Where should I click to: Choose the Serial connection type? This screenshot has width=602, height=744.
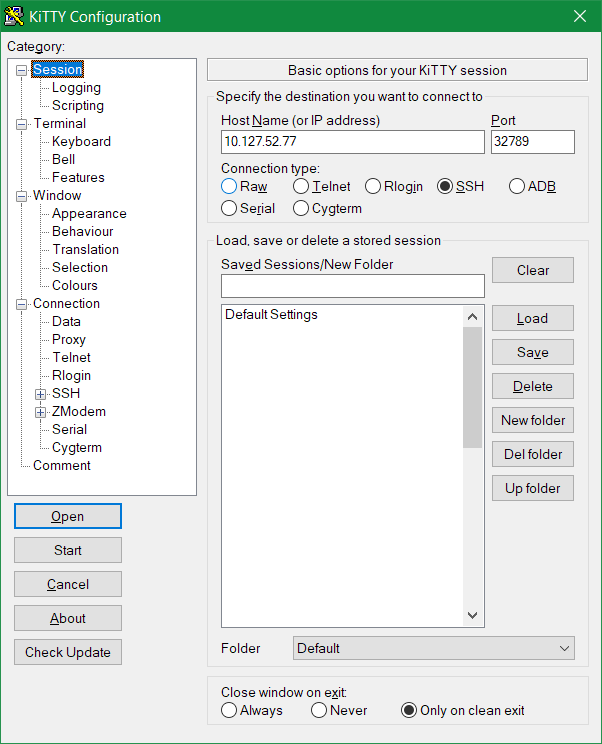pos(229,209)
